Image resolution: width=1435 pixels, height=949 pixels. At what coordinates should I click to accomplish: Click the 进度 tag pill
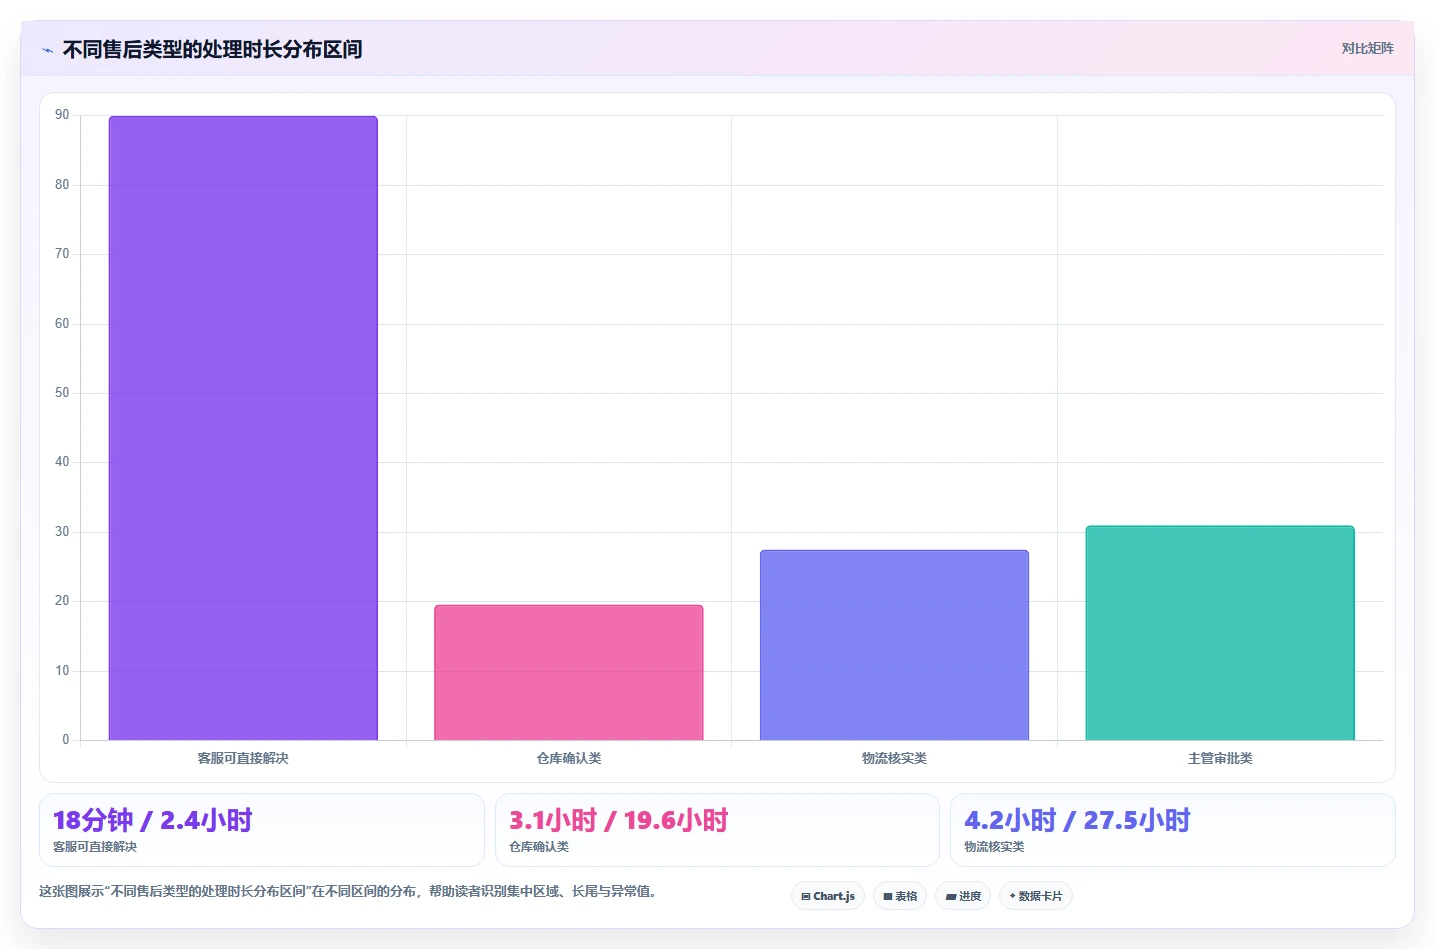[963, 896]
